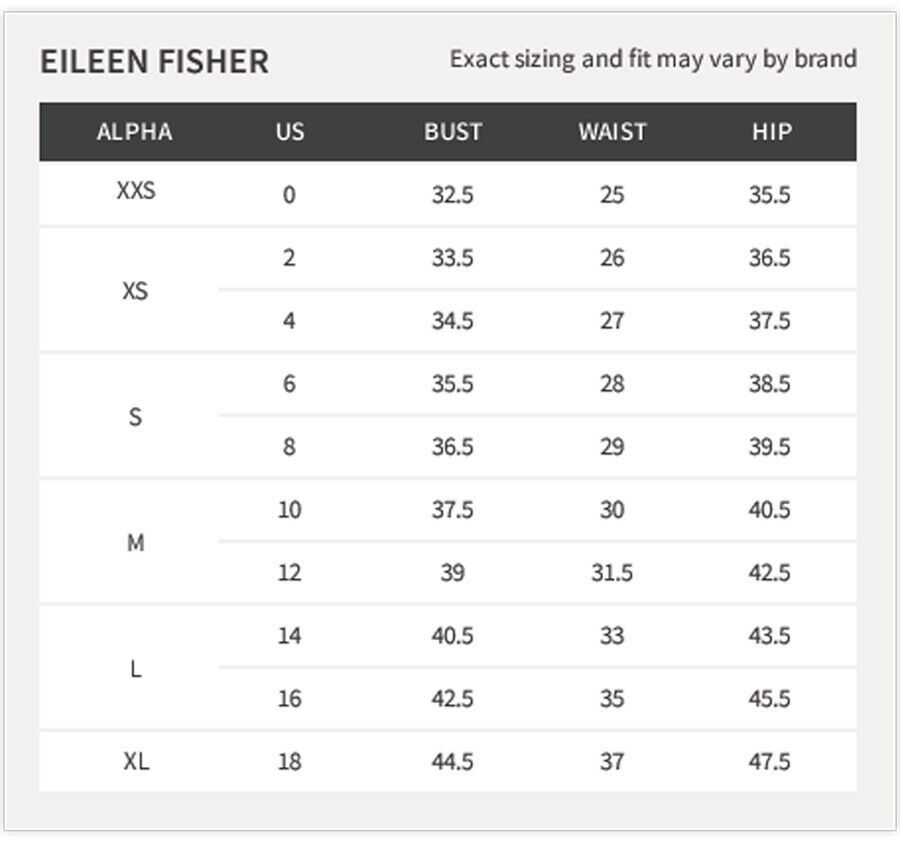
Task: Click US size 12 cell
Action: [289, 573]
